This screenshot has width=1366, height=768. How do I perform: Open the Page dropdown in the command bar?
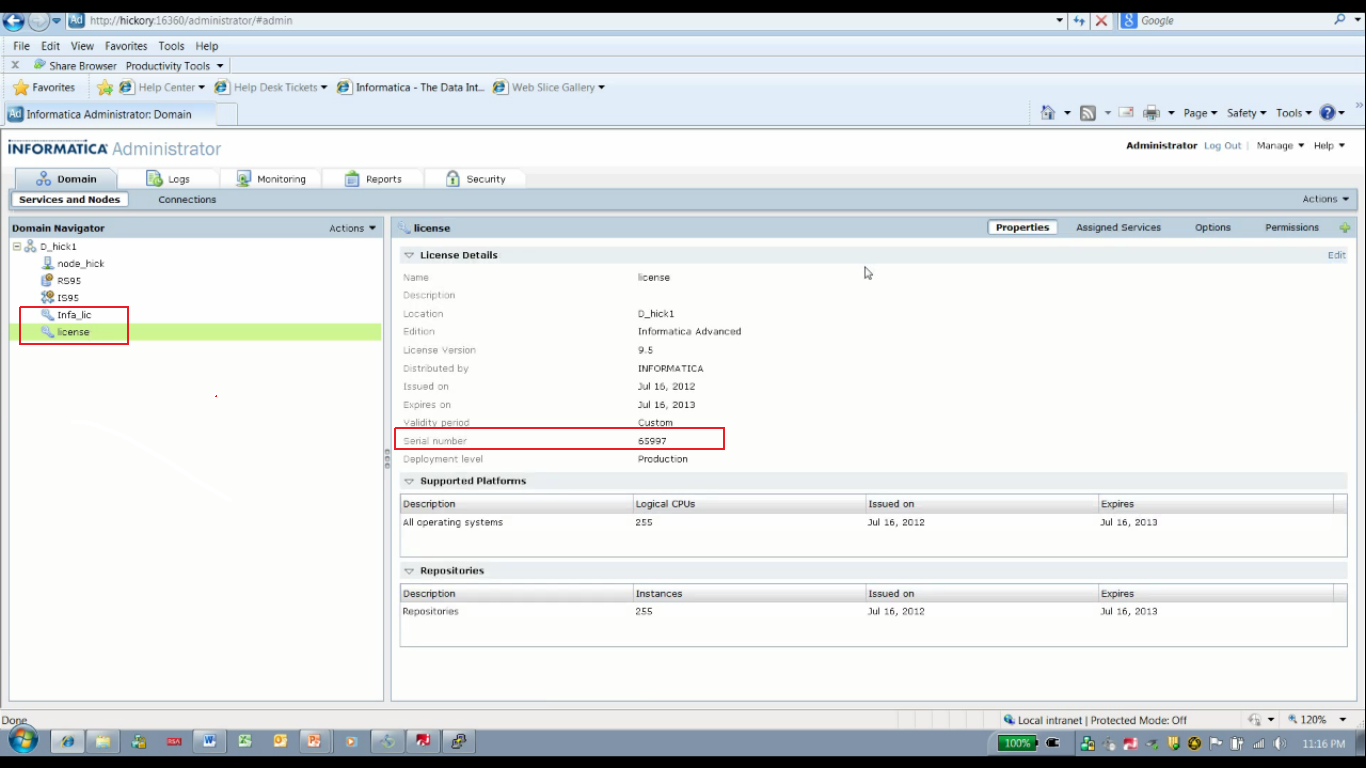tap(1200, 113)
